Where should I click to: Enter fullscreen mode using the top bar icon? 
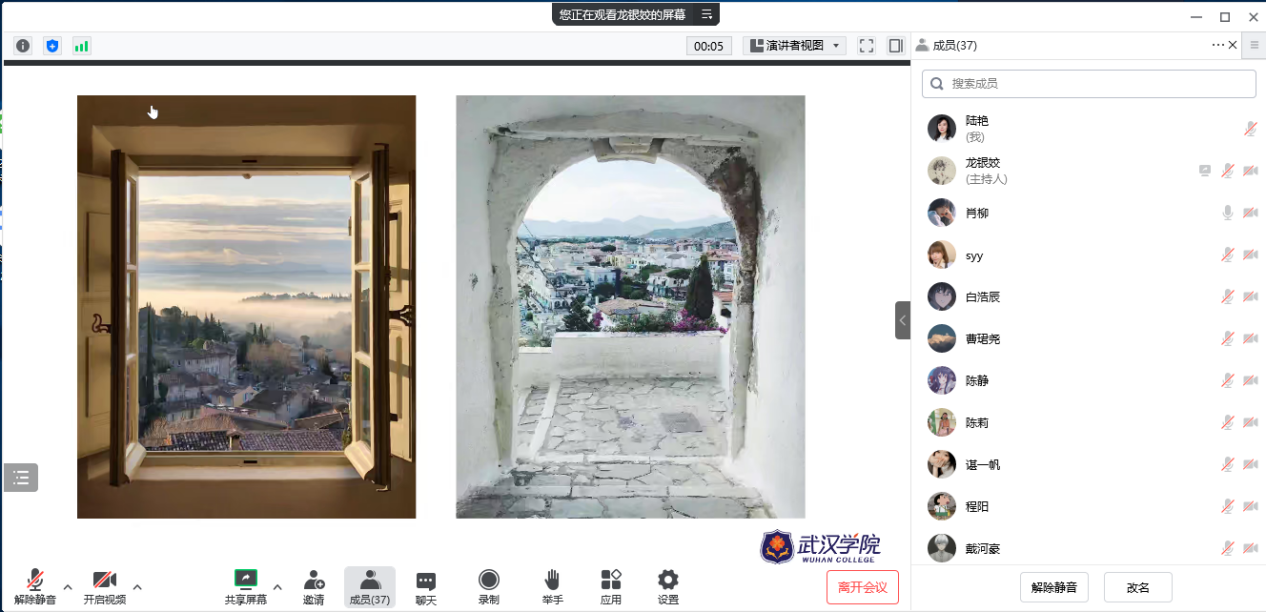867,46
